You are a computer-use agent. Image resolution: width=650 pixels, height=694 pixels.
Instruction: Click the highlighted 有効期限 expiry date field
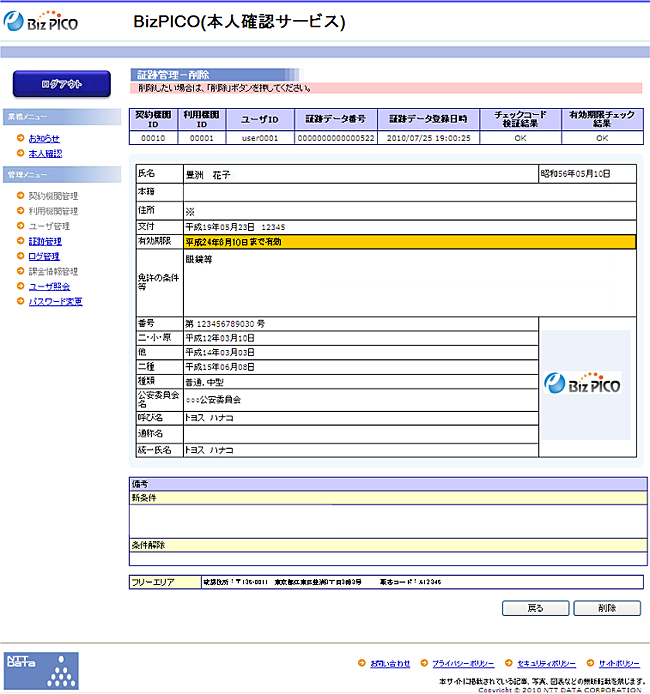[x=409, y=242]
